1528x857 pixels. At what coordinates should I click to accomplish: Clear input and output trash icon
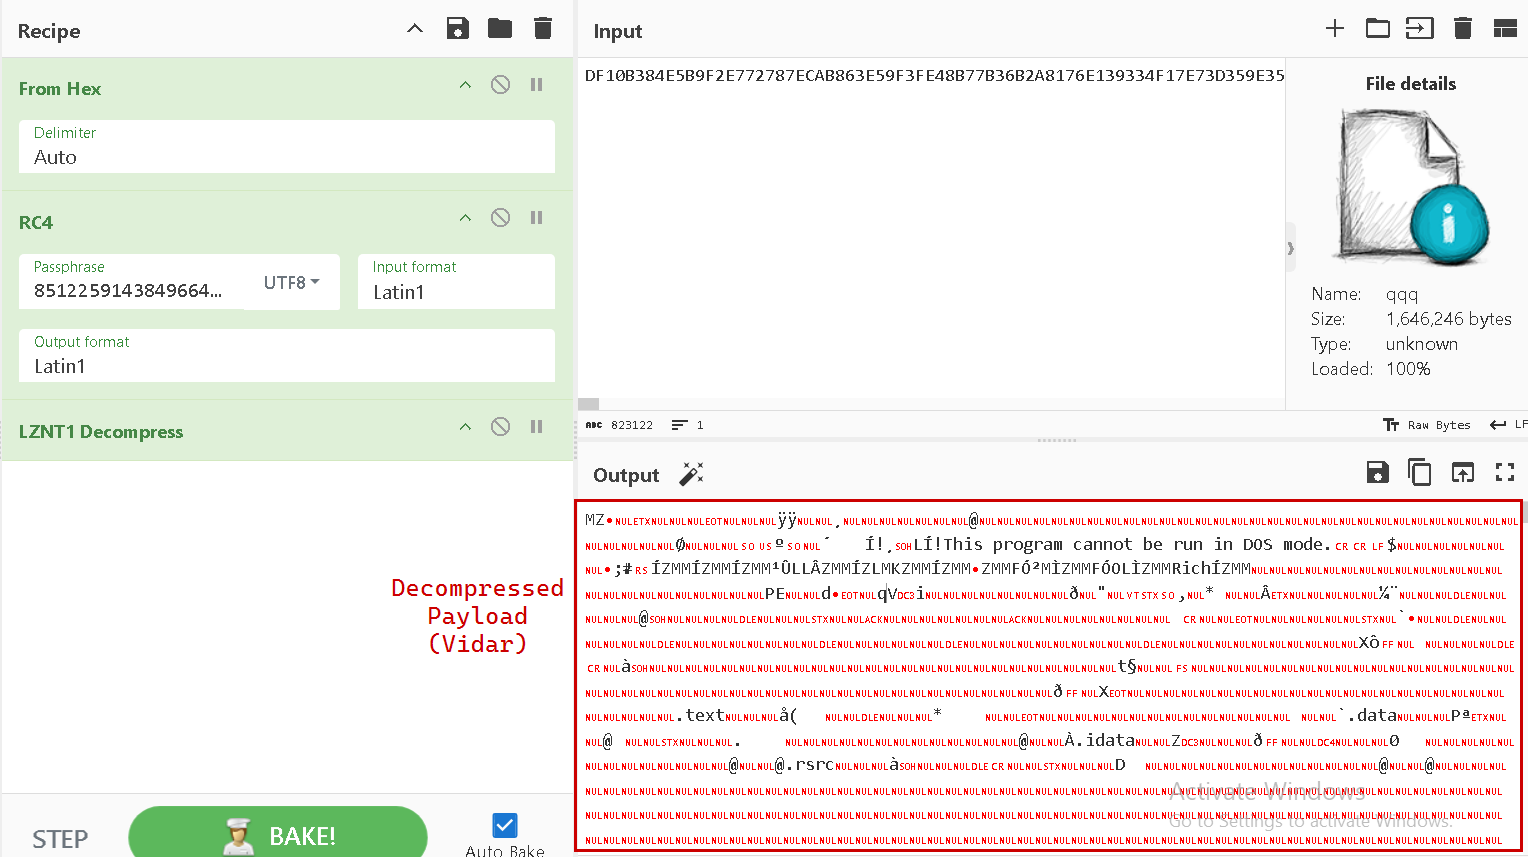(x=1462, y=29)
